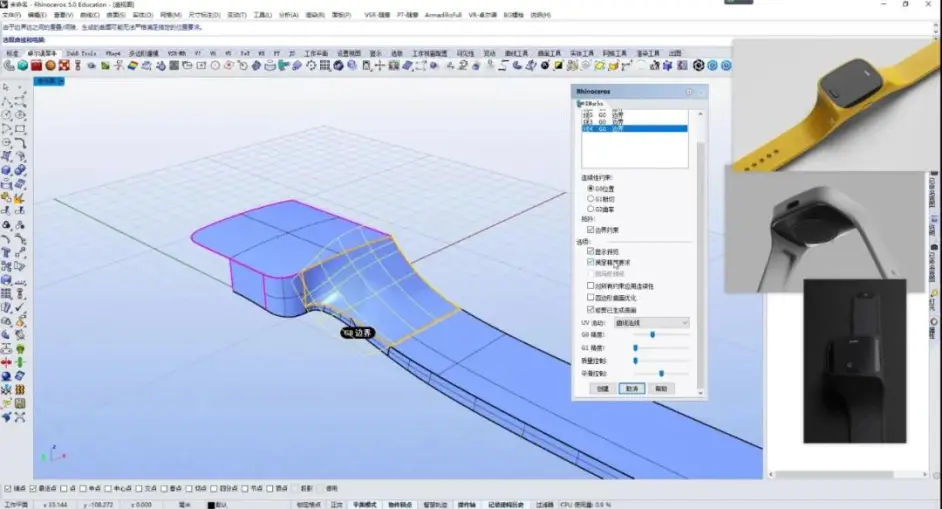Screen dimensions: 942x509
Task: Open the UV 流动 dropdown in the dialog
Action: point(652,323)
